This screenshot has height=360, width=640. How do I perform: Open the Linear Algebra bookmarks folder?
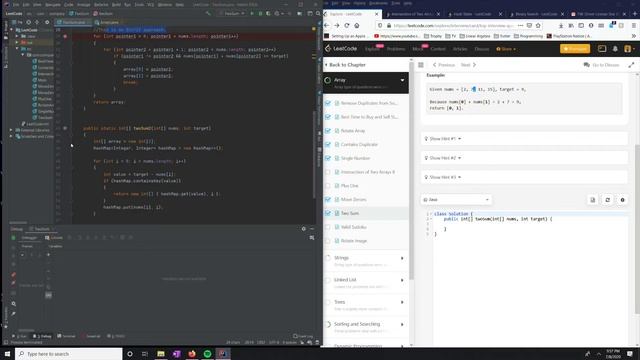(x=475, y=36)
